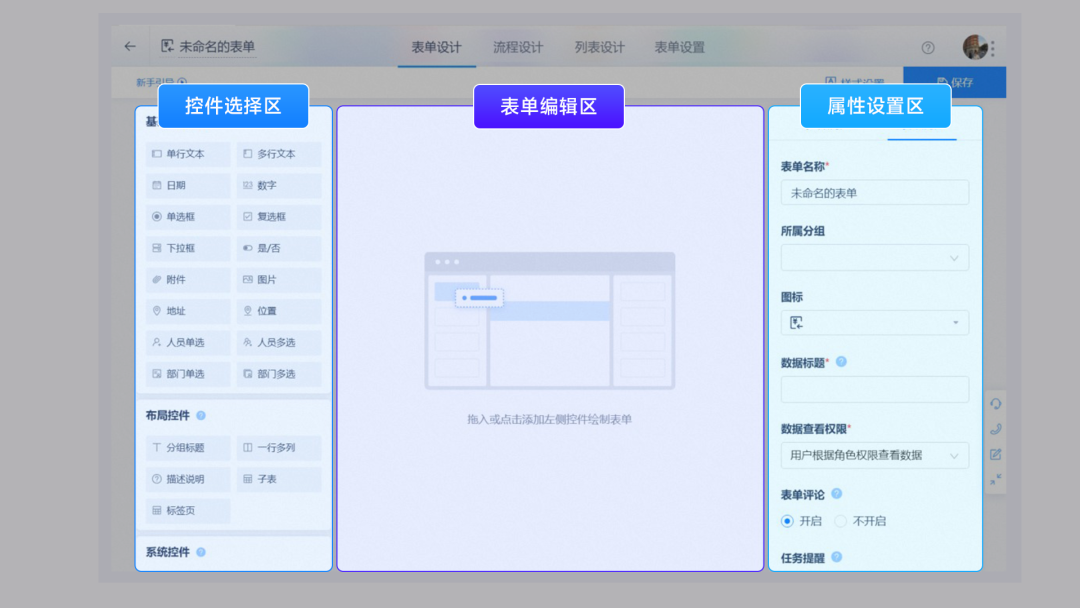The width and height of the screenshot is (1080, 608).
Task: Click the 表单名称 input field
Action: click(x=874, y=192)
